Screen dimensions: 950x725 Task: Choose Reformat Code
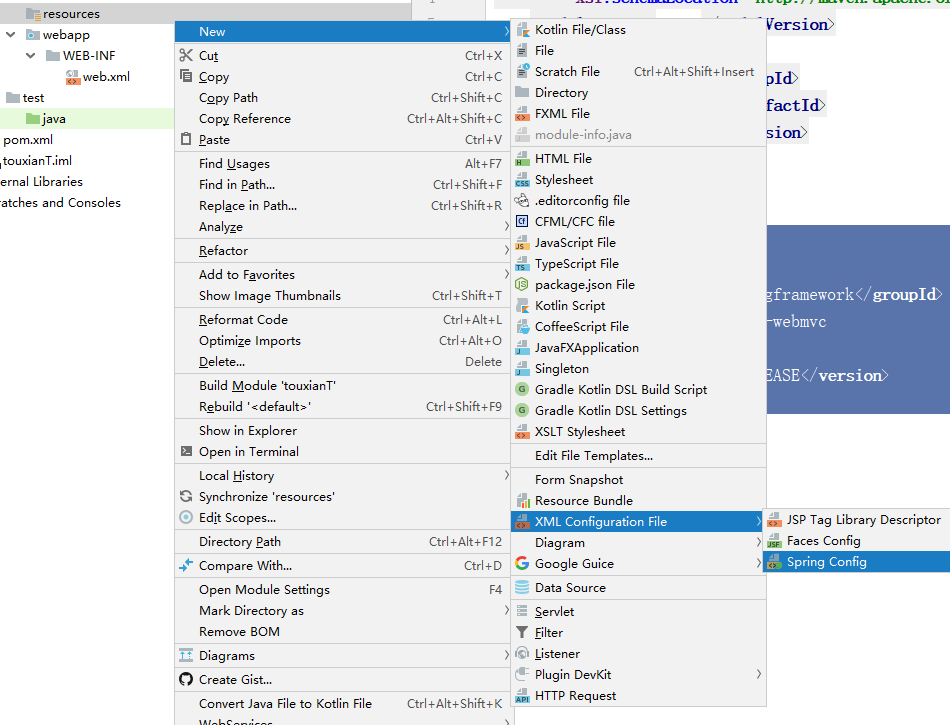[343, 319]
